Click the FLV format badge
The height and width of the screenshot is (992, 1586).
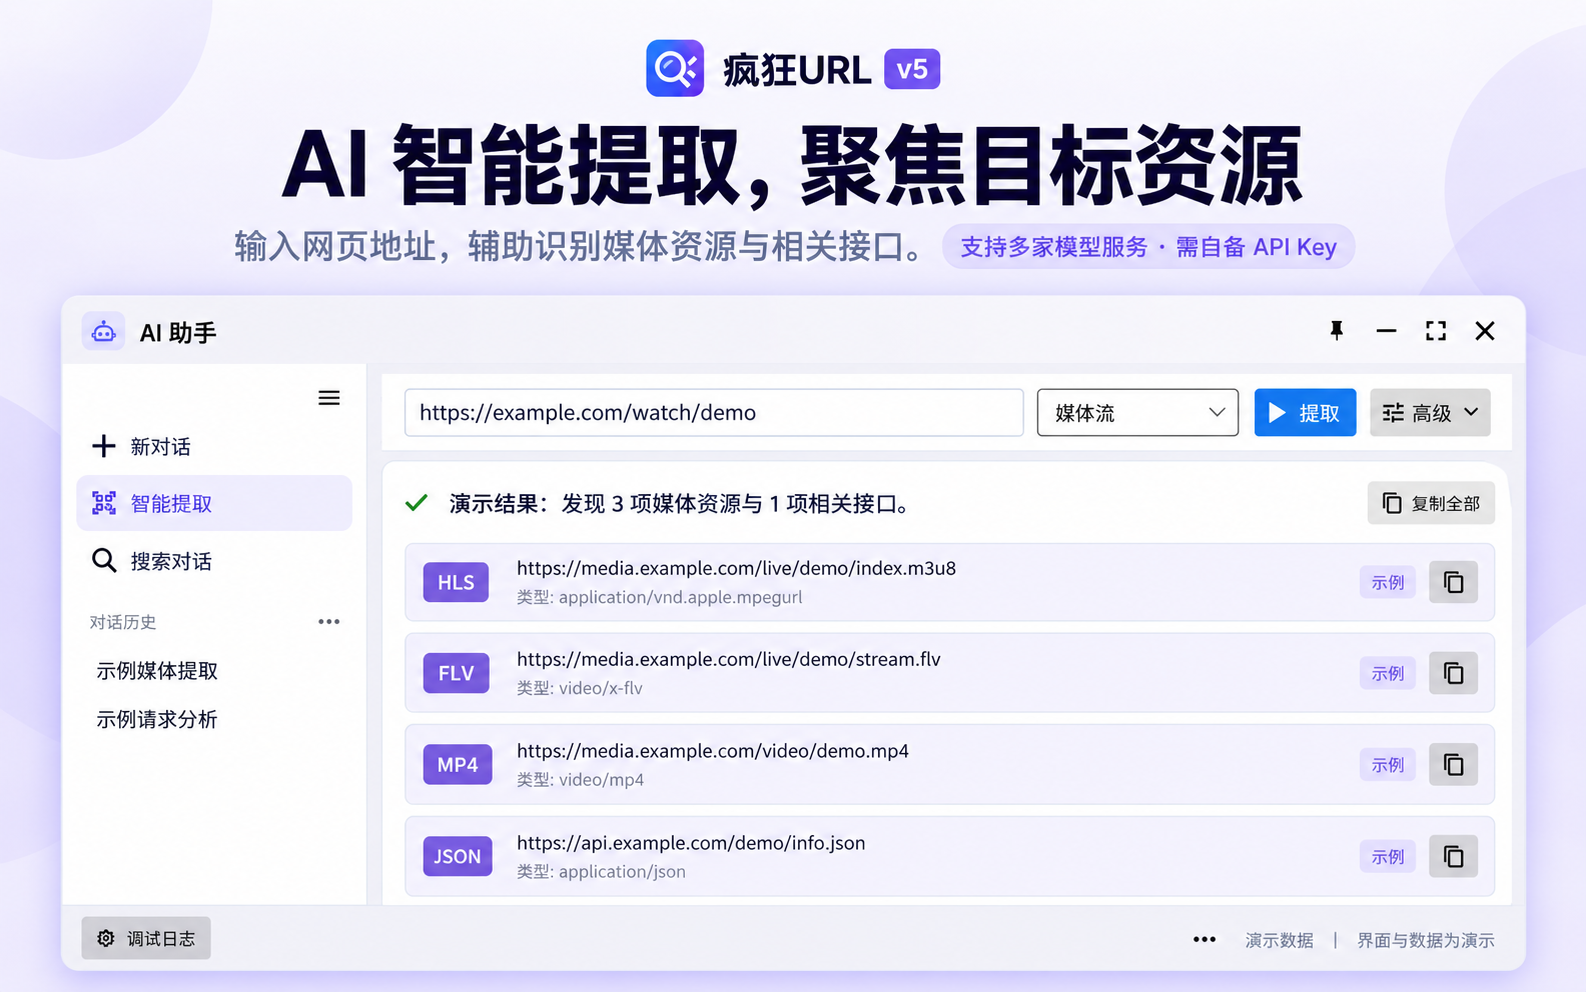(x=456, y=673)
